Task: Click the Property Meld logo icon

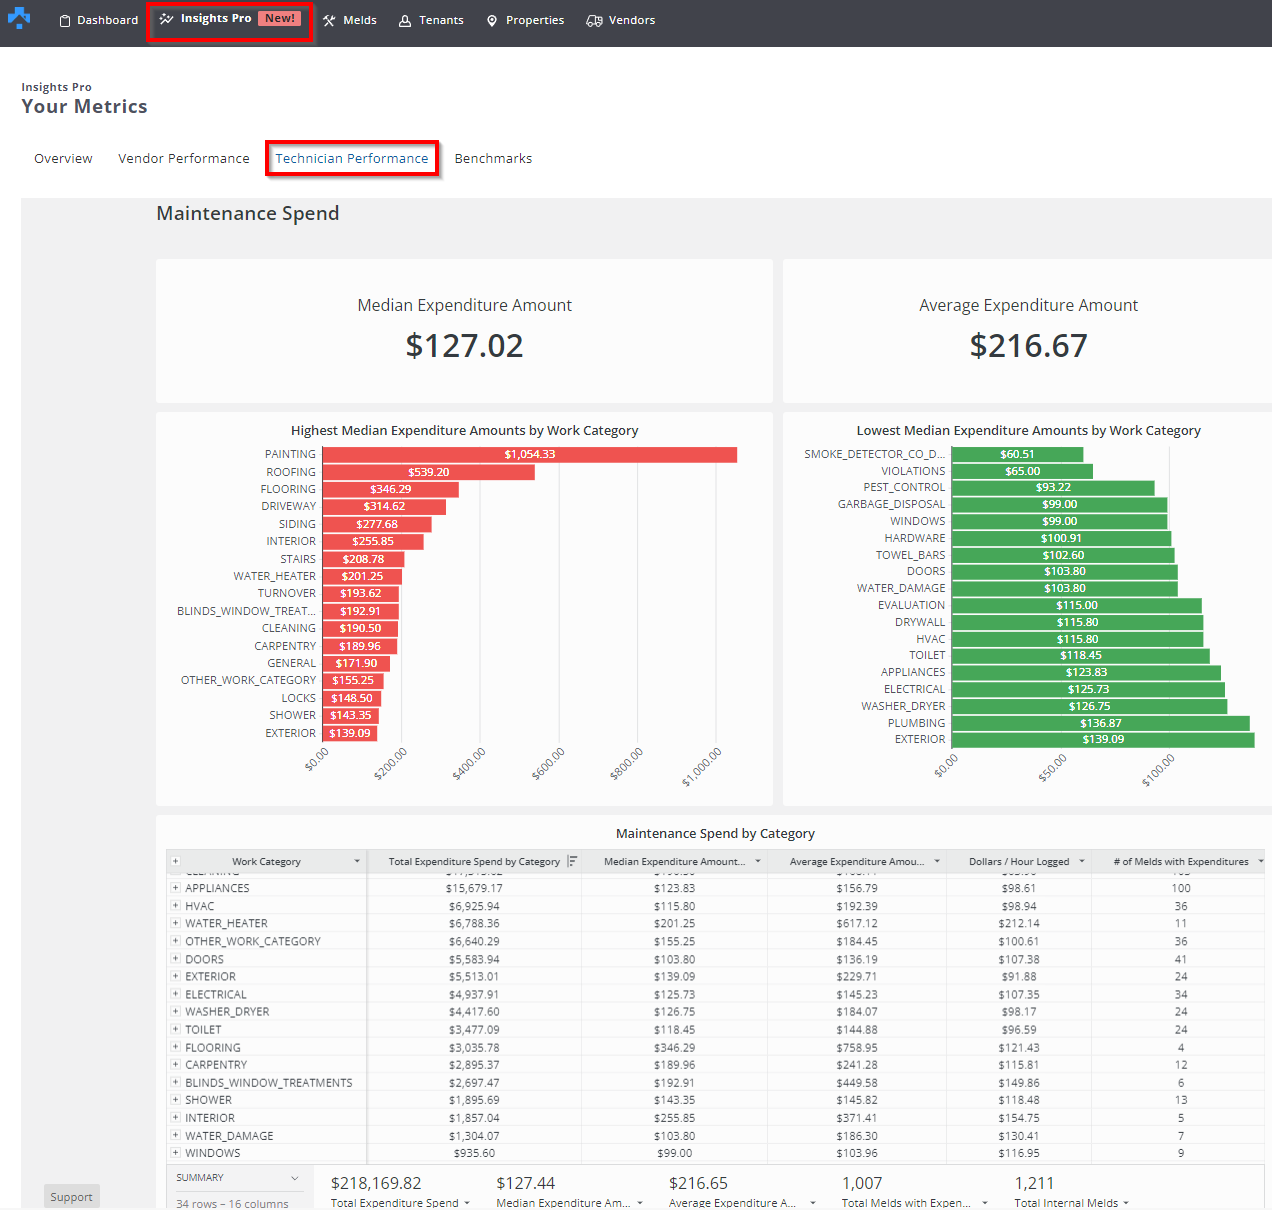Action: [19, 19]
